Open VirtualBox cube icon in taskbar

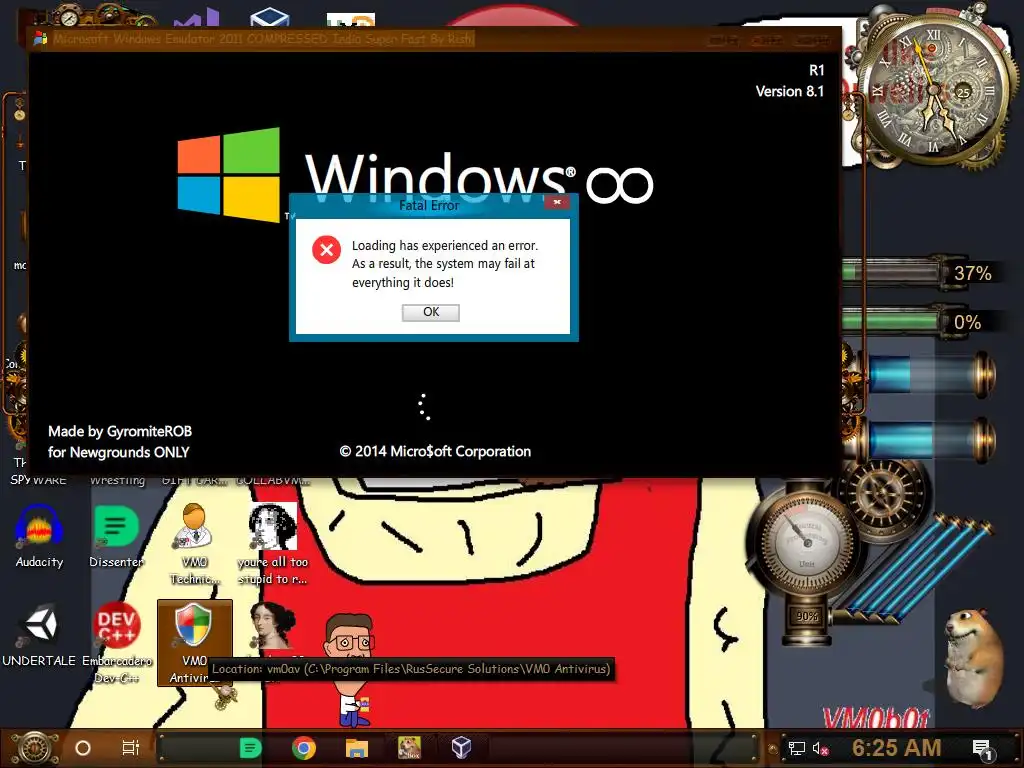point(462,748)
